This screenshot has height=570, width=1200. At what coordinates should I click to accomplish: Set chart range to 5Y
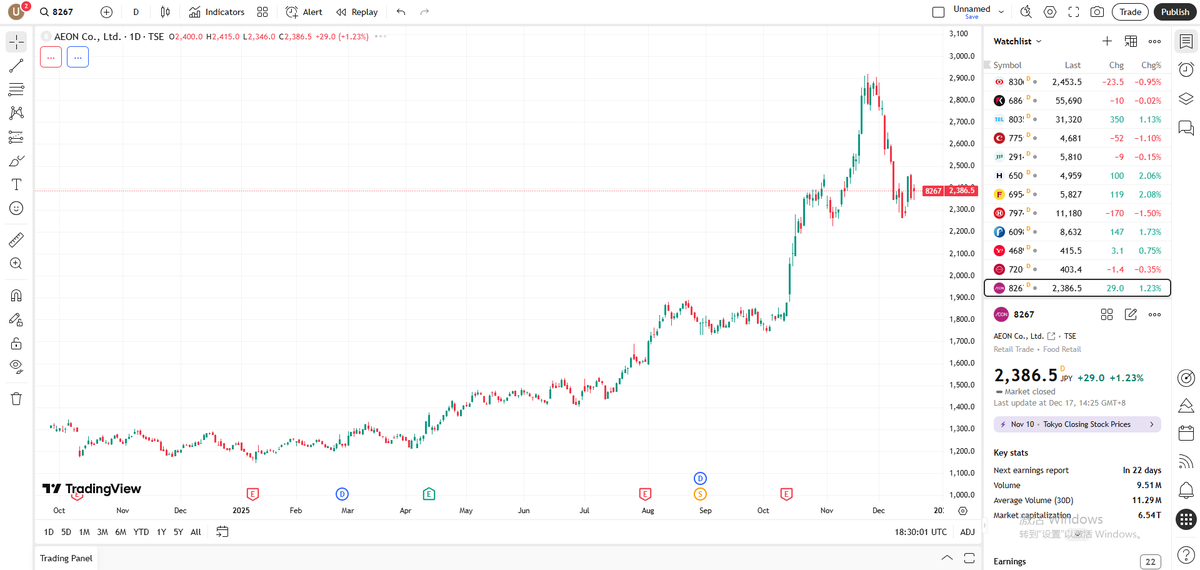pyautogui.click(x=178, y=532)
